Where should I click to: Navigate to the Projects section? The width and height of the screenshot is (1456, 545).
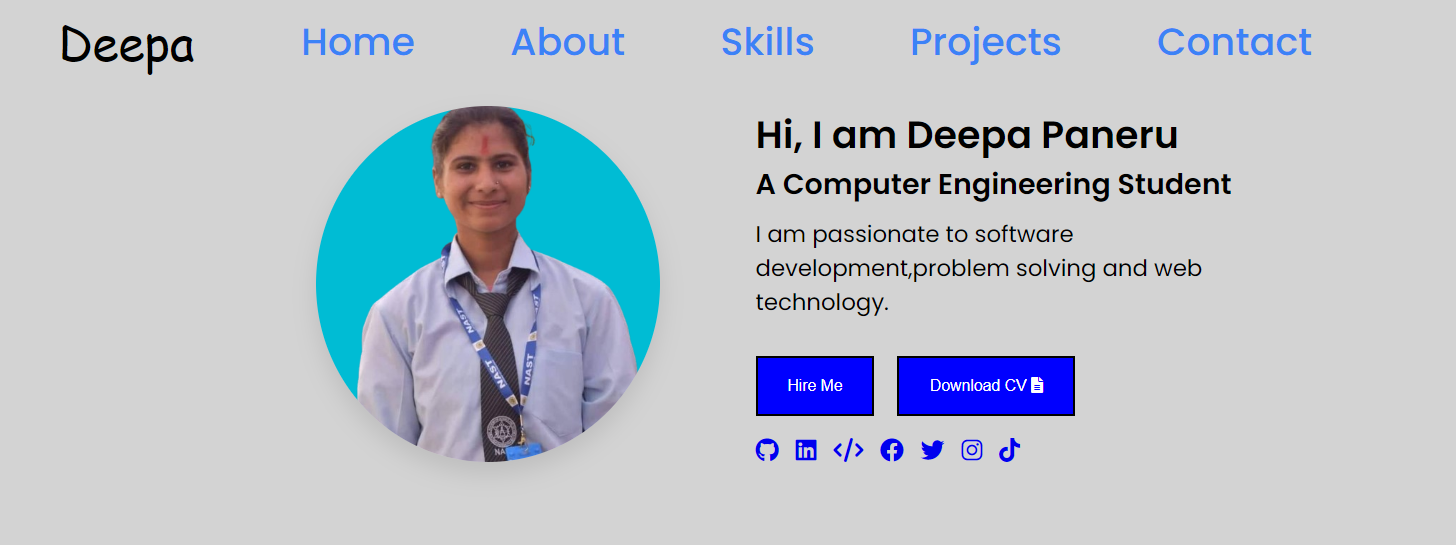coord(986,42)
